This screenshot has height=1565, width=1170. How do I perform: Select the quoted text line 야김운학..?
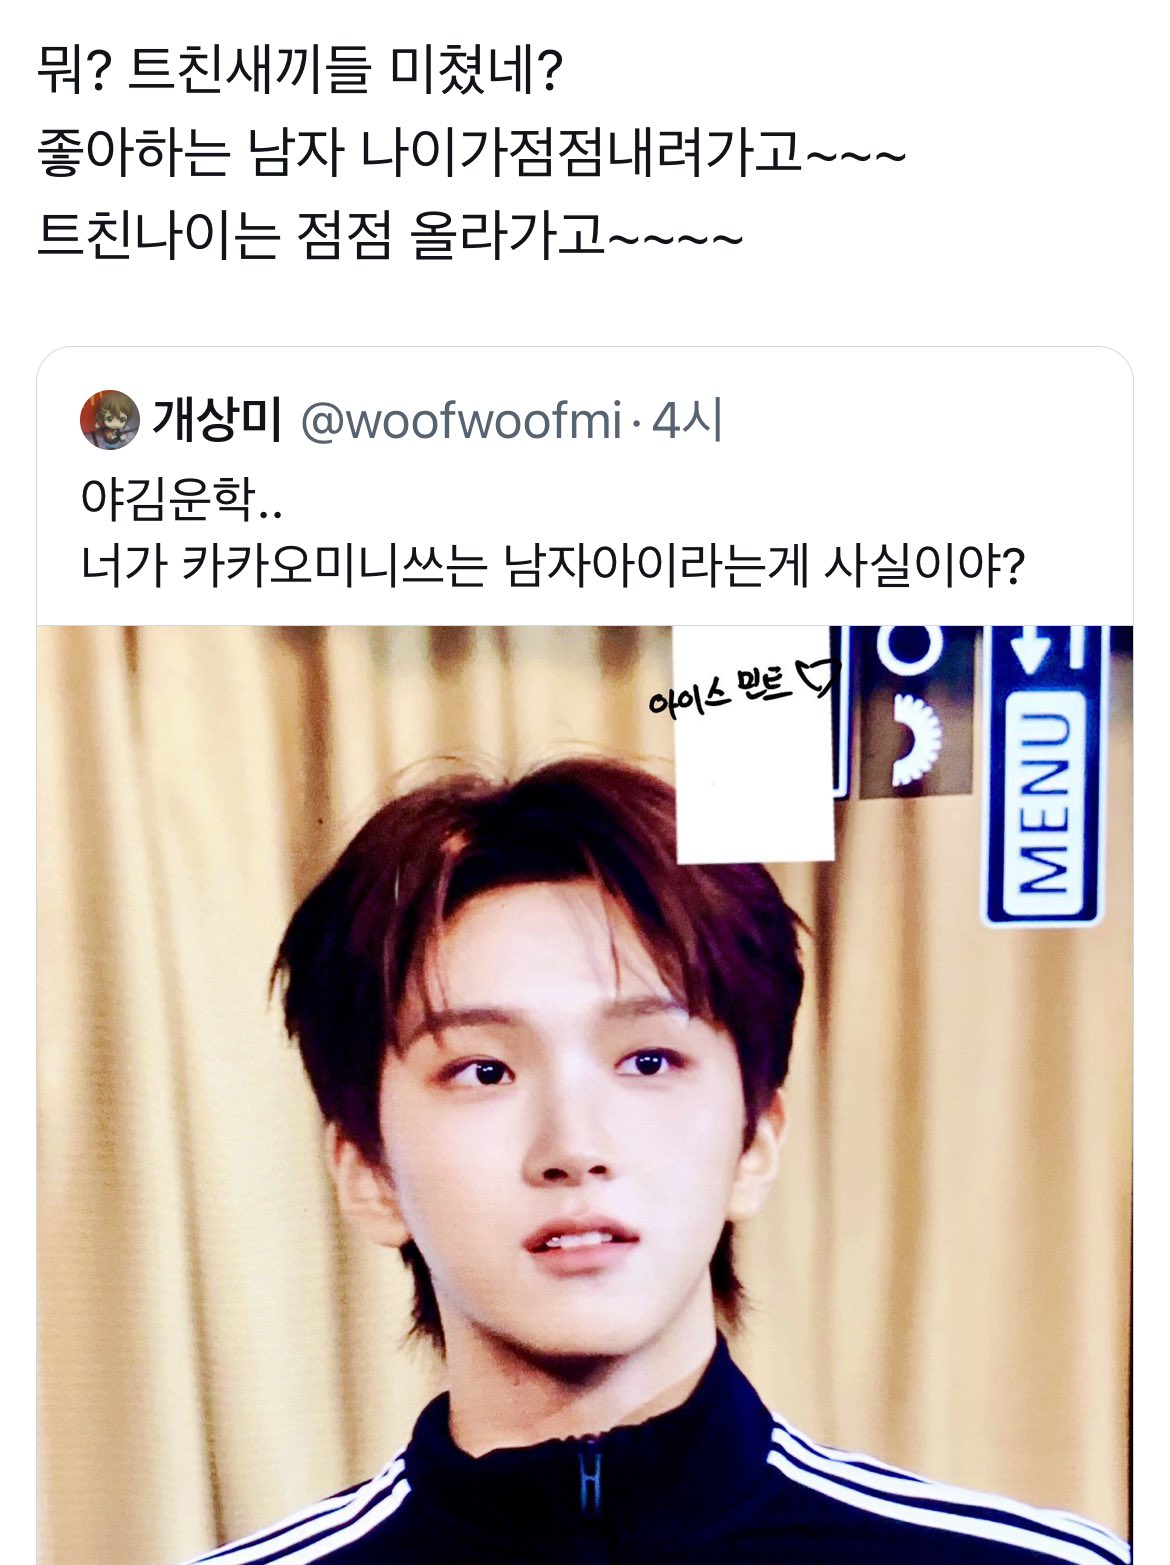(181, 498)
